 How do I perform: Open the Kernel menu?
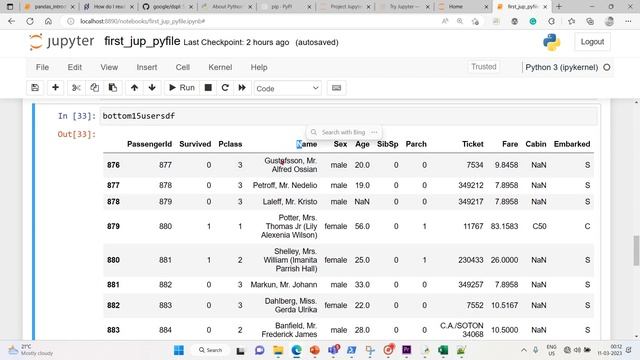coord(220,67)
